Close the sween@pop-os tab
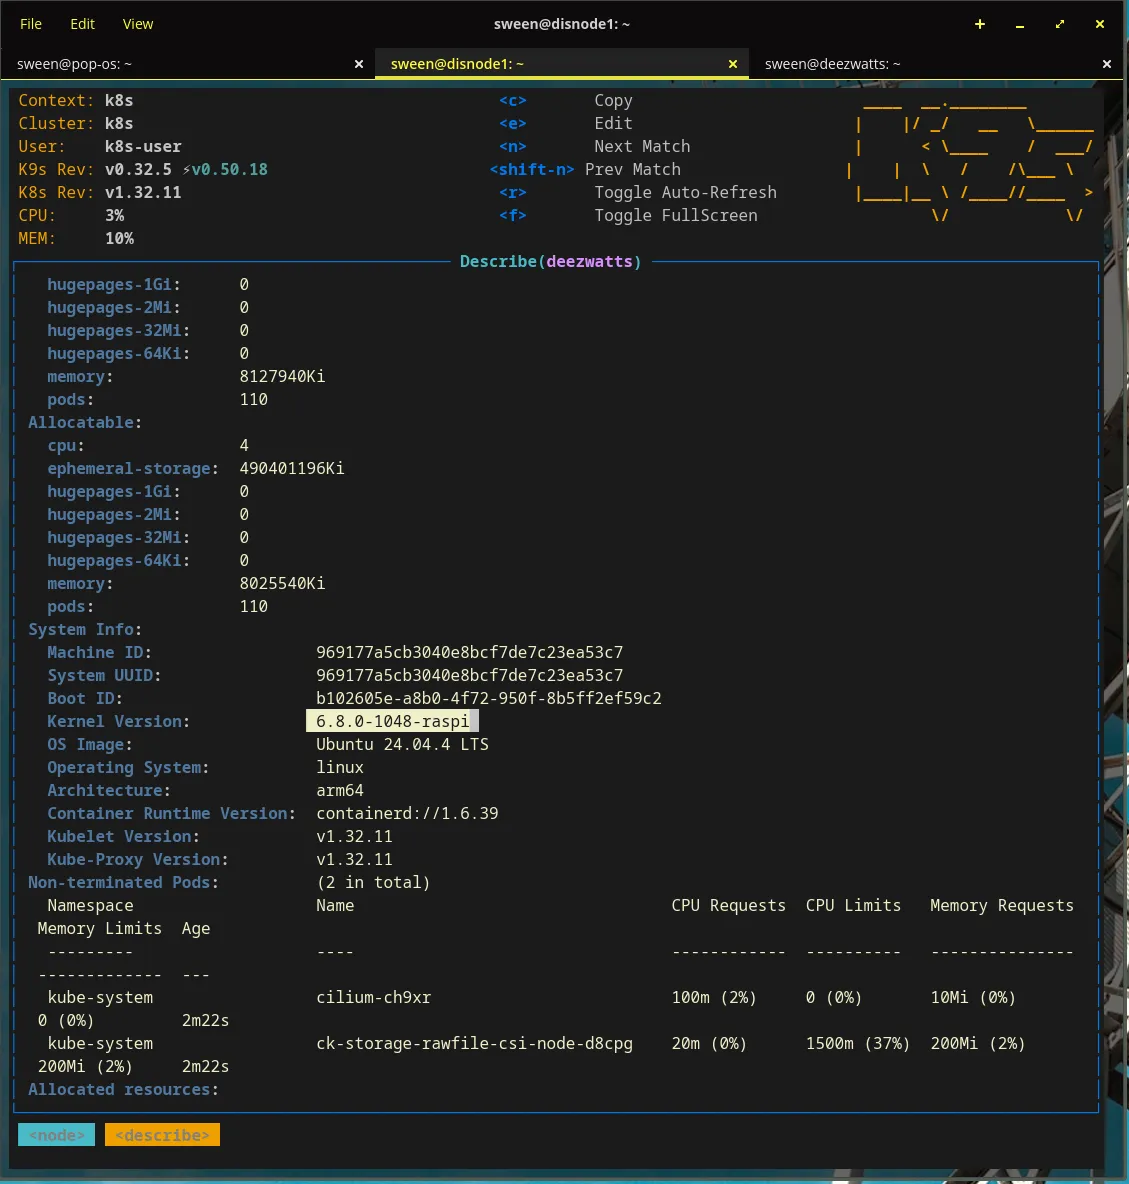This screenshot has width=1129, height=1184. (x=359, y=64)
